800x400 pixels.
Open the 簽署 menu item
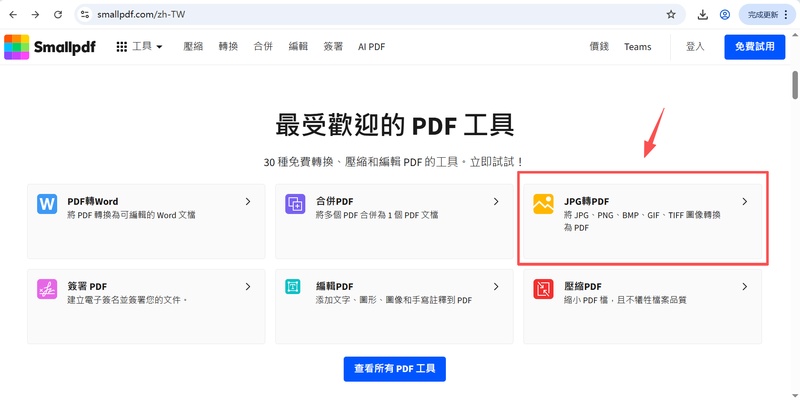pyautogui.click(x=333, y=46)
